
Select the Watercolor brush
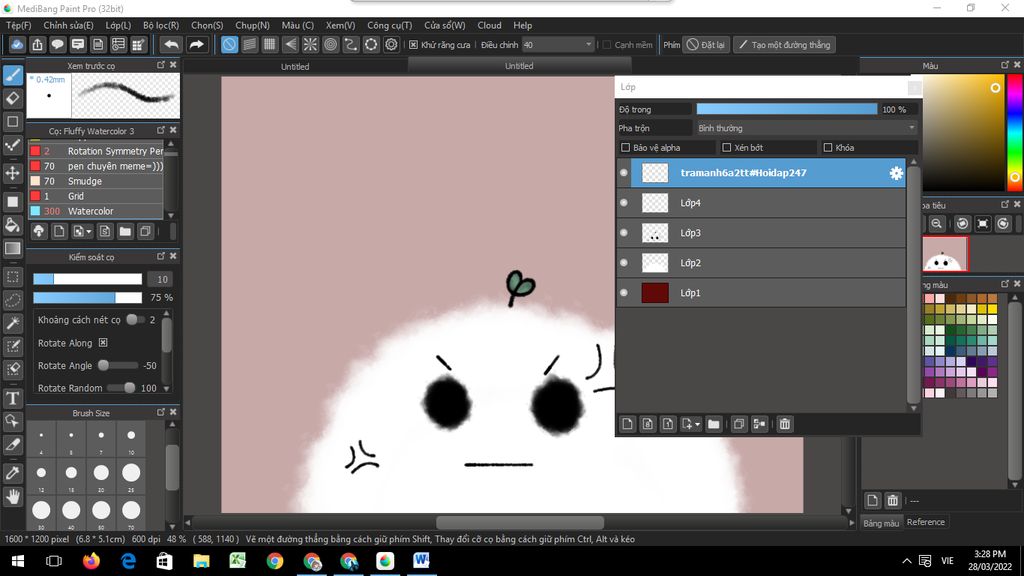click(96, 211)
